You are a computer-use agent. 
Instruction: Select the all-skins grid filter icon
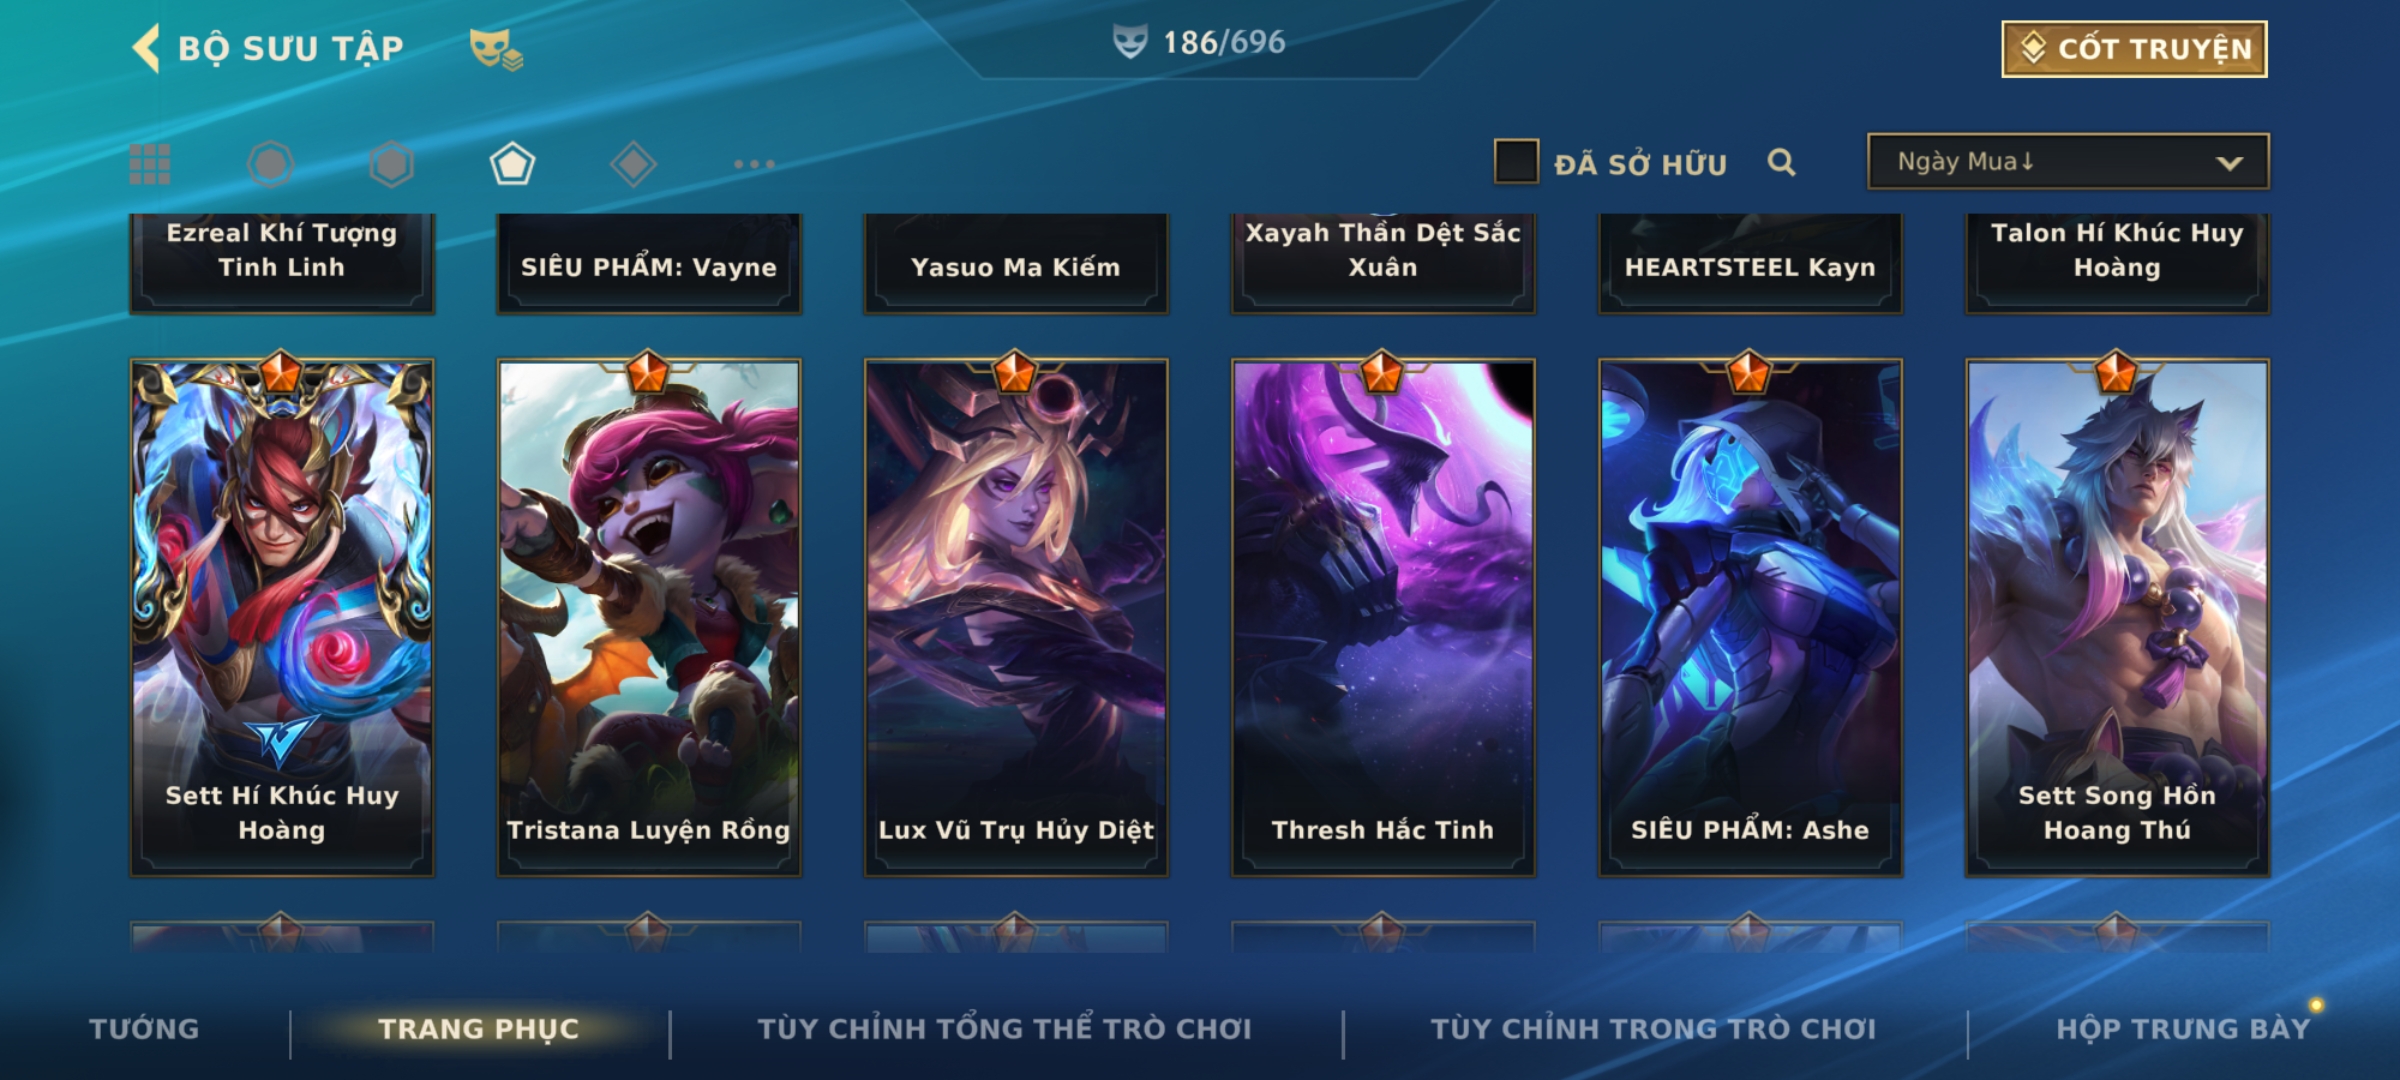(150, 164)
